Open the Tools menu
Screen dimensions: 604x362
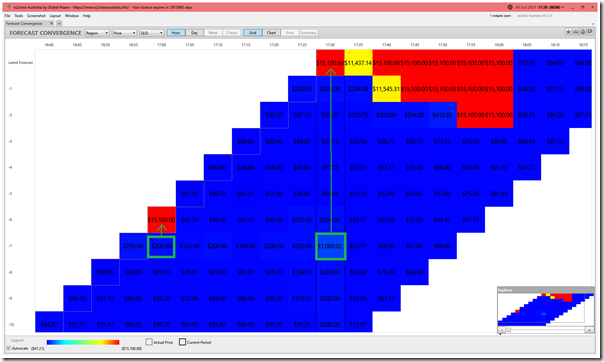coord(19,16)
